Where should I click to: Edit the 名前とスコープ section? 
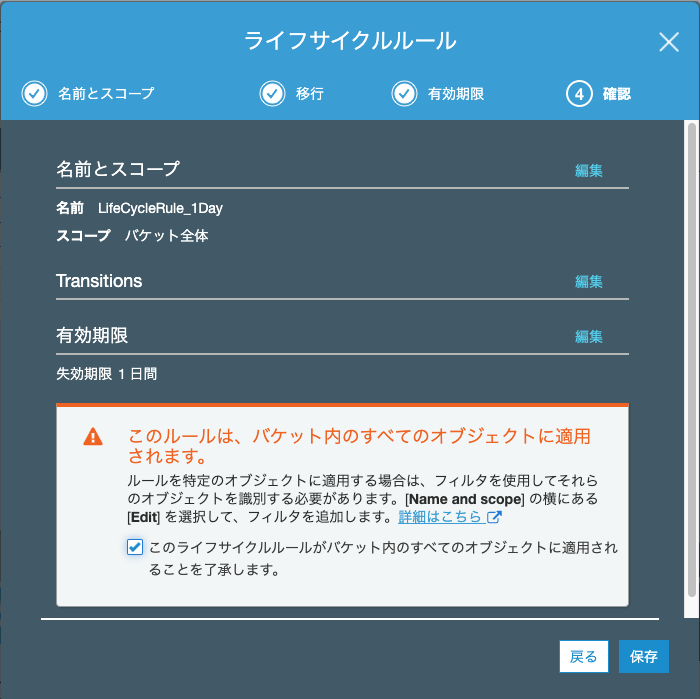[x=588, y=171]
